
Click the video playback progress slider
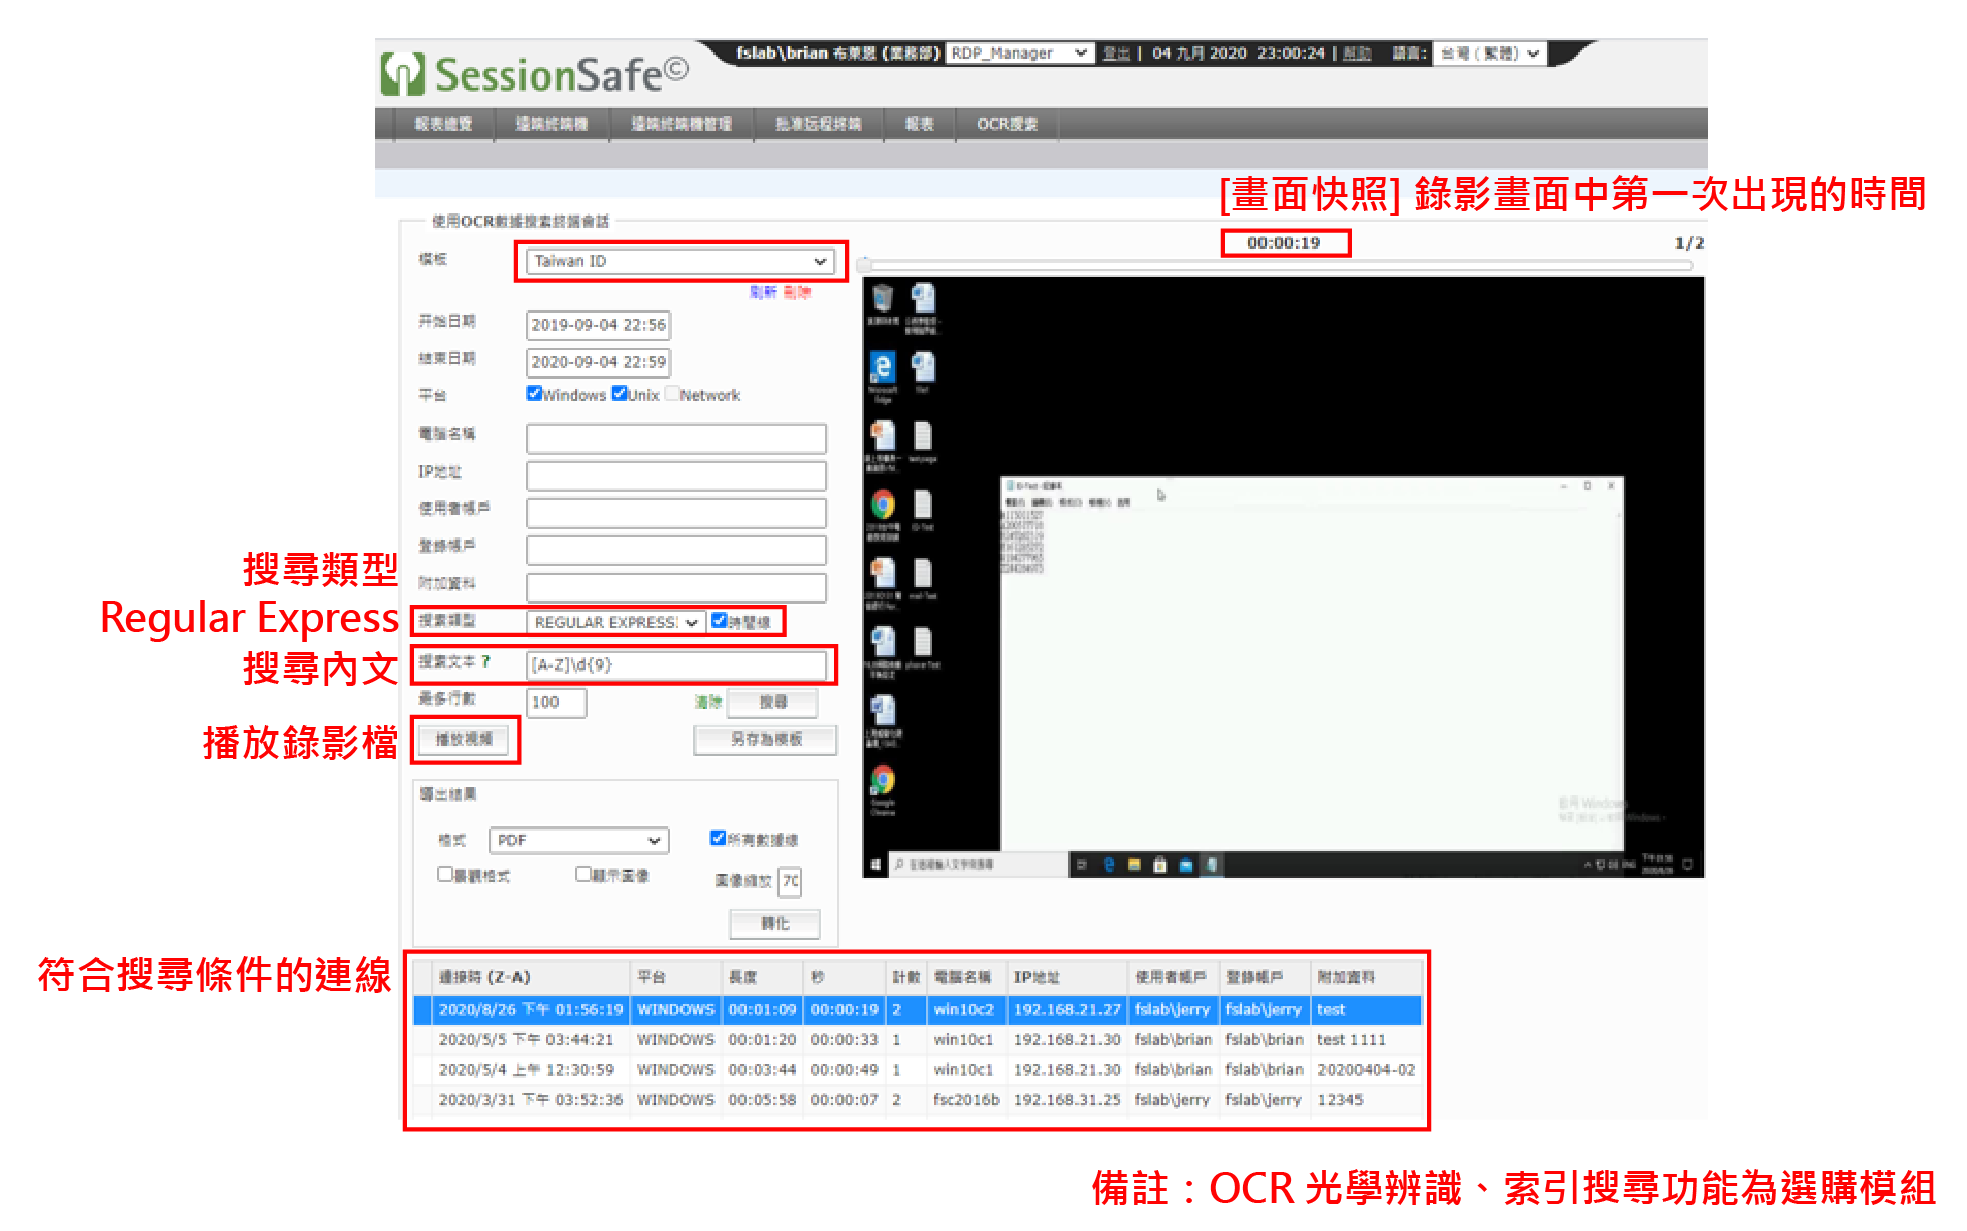click(x=1278, y=266)
